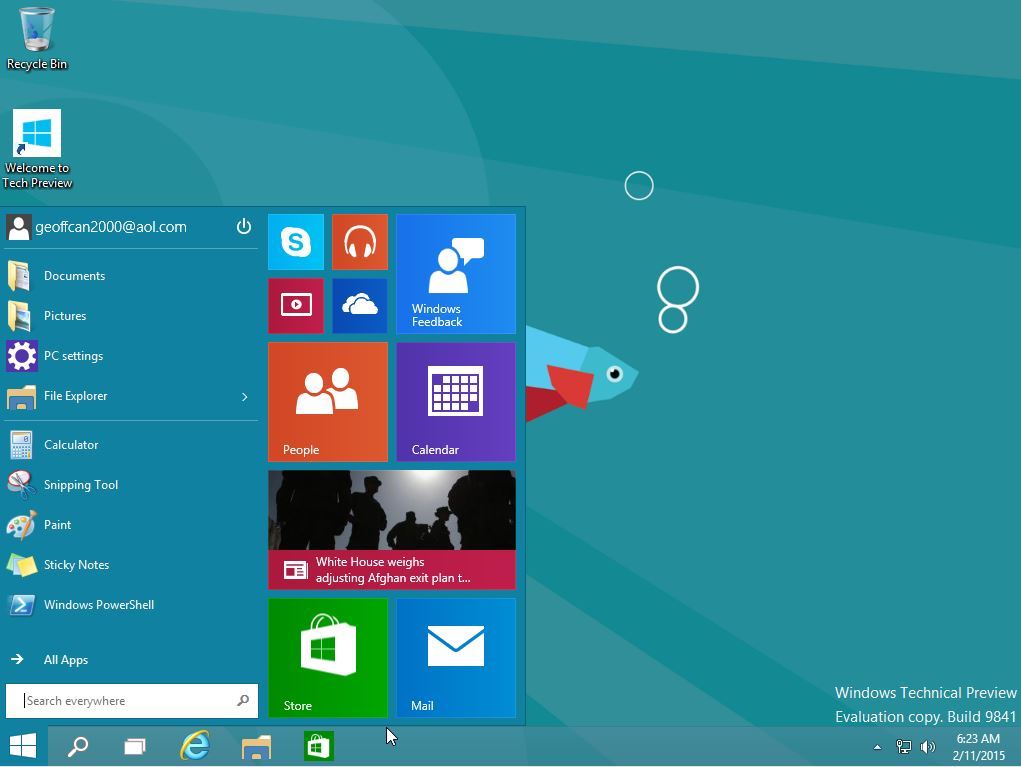Launch Internet Explorer from the taskbar
Viewport: 1021px width, 767px height.
pos(195,746)
